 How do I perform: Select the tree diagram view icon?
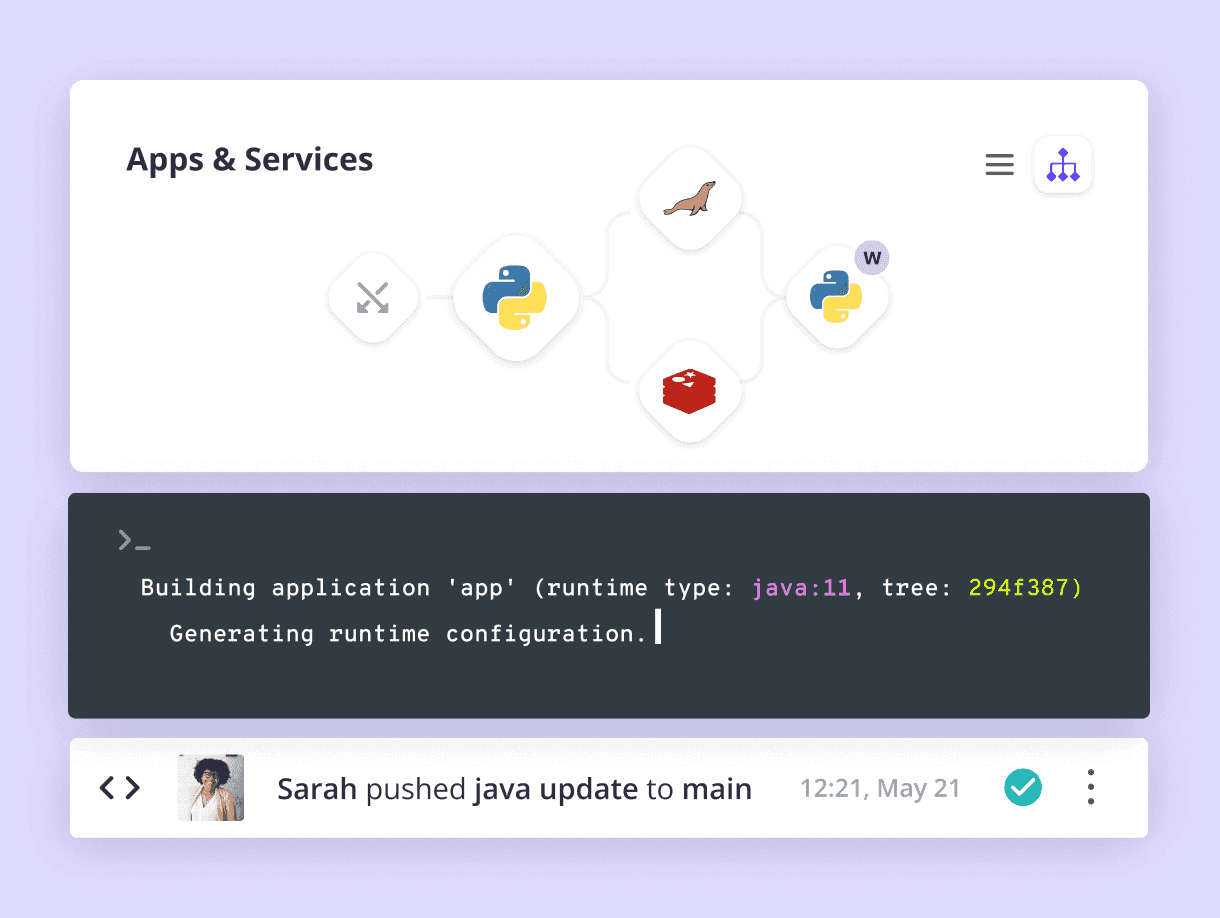[1063, 165]
